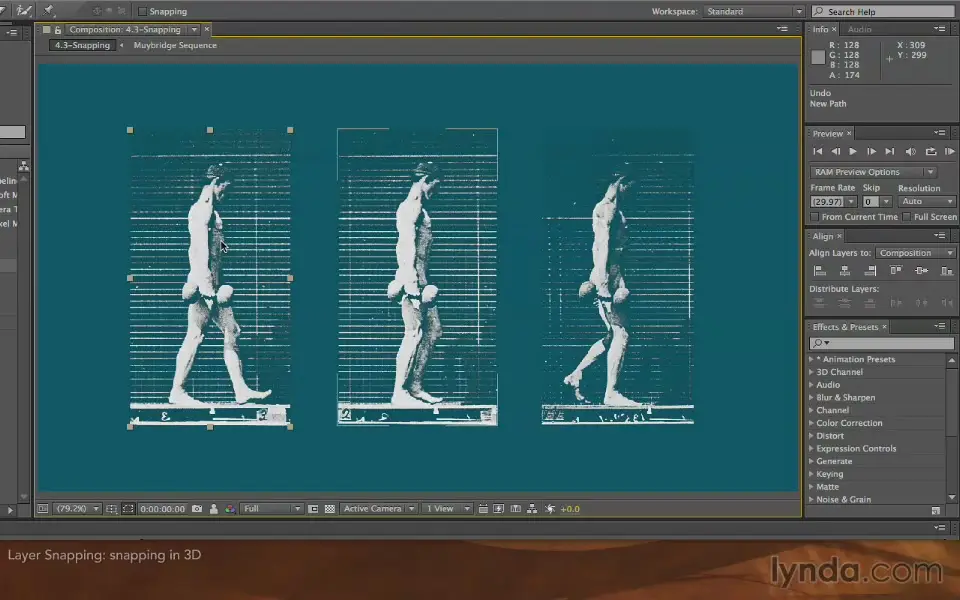Align layers to bottom edge
Screen dimensions: 960x600
947,271
